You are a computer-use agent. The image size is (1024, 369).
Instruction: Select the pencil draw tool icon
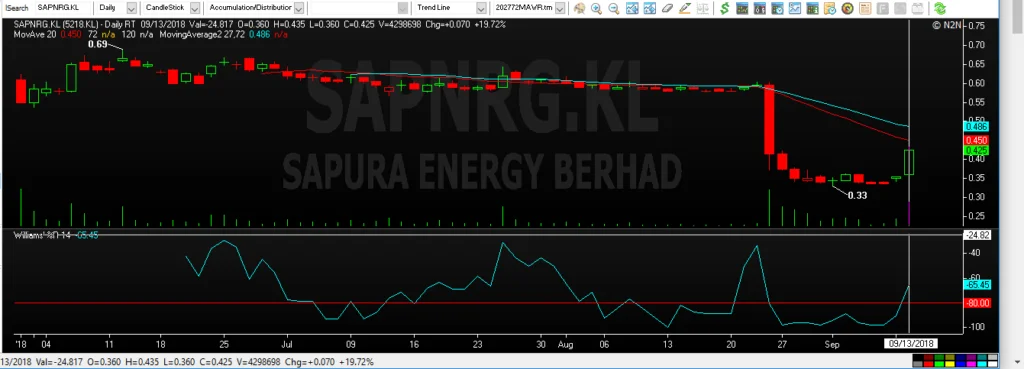[x=684, y=8]
